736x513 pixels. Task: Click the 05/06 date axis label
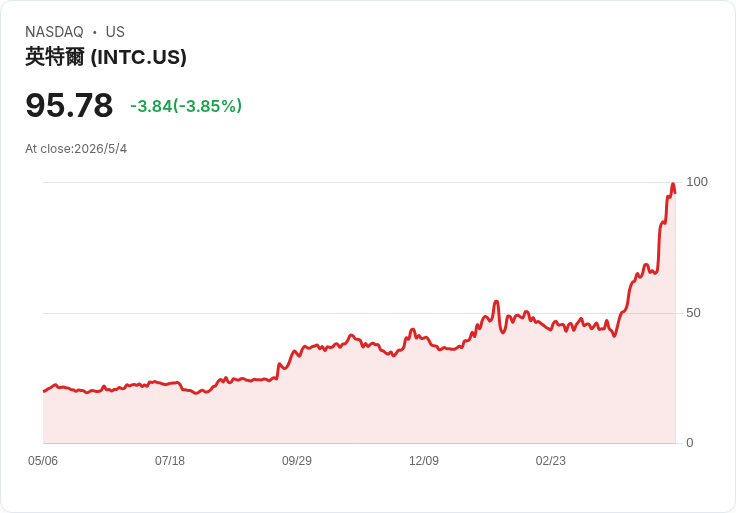[x=43, y=460]
